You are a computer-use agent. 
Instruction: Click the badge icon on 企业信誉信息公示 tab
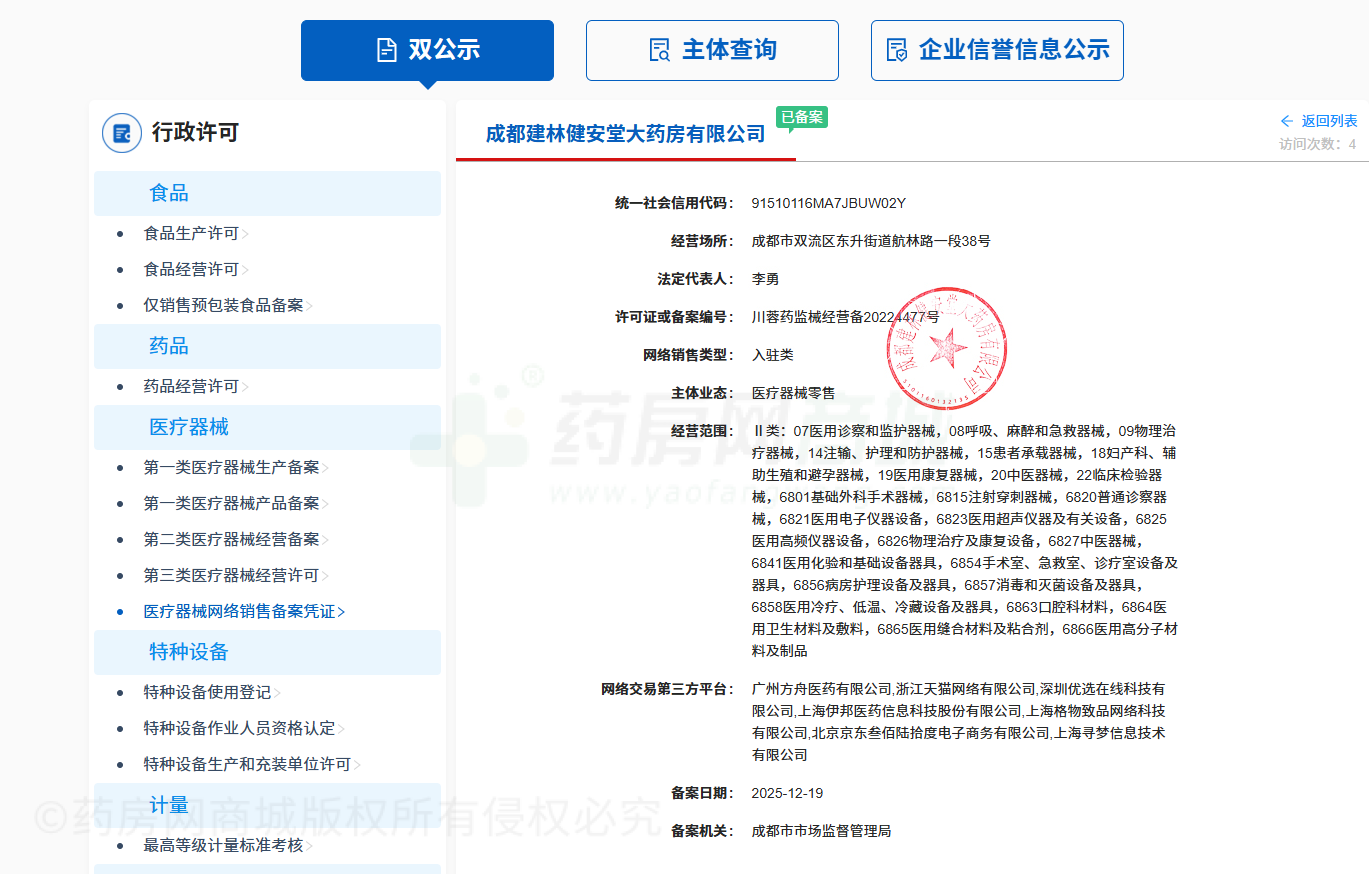click(896, 50)
